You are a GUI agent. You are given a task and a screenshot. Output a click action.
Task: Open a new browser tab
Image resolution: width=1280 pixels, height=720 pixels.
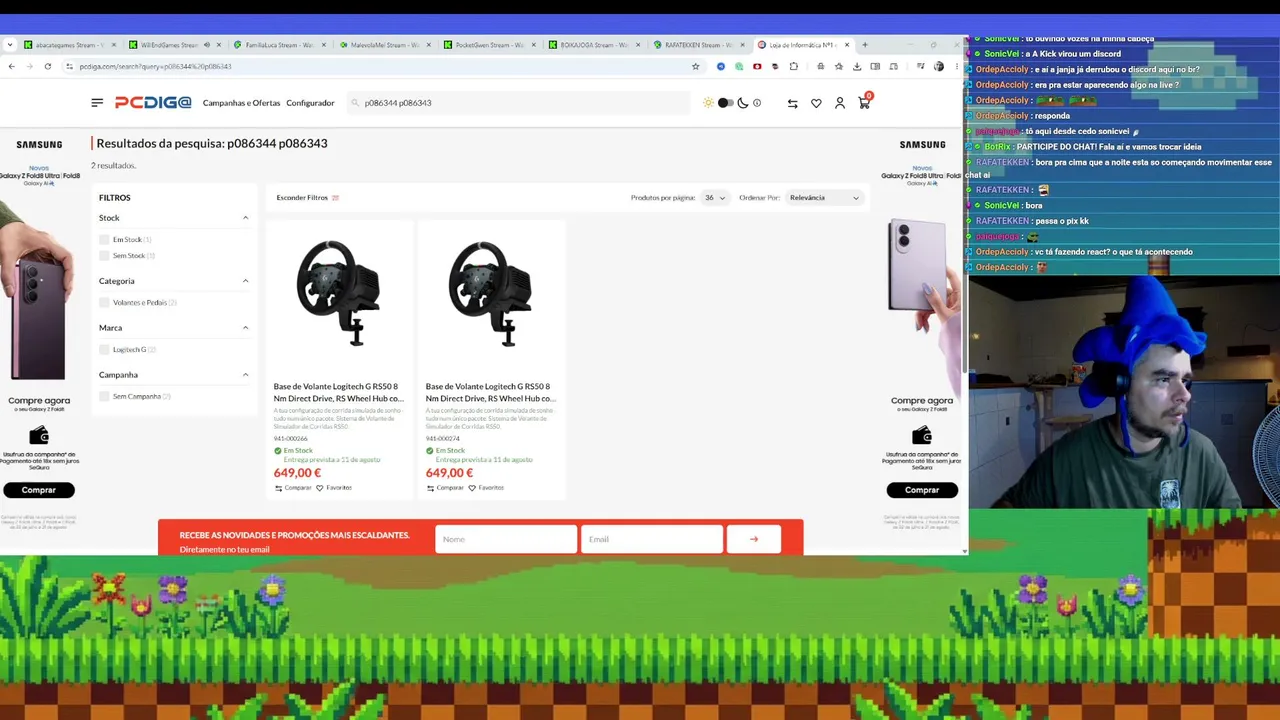(x=865, y=45)
